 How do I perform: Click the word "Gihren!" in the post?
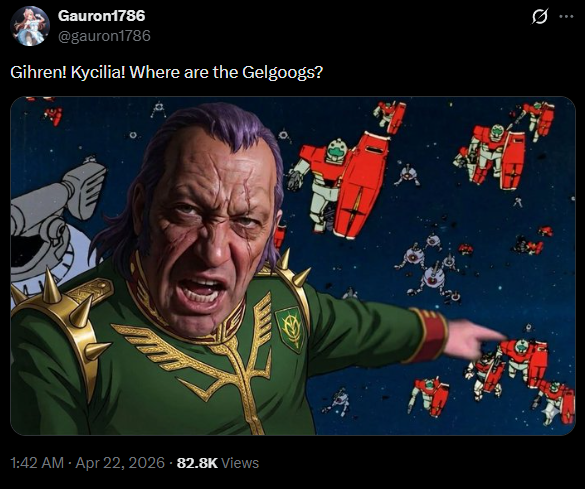click(38, 72)
